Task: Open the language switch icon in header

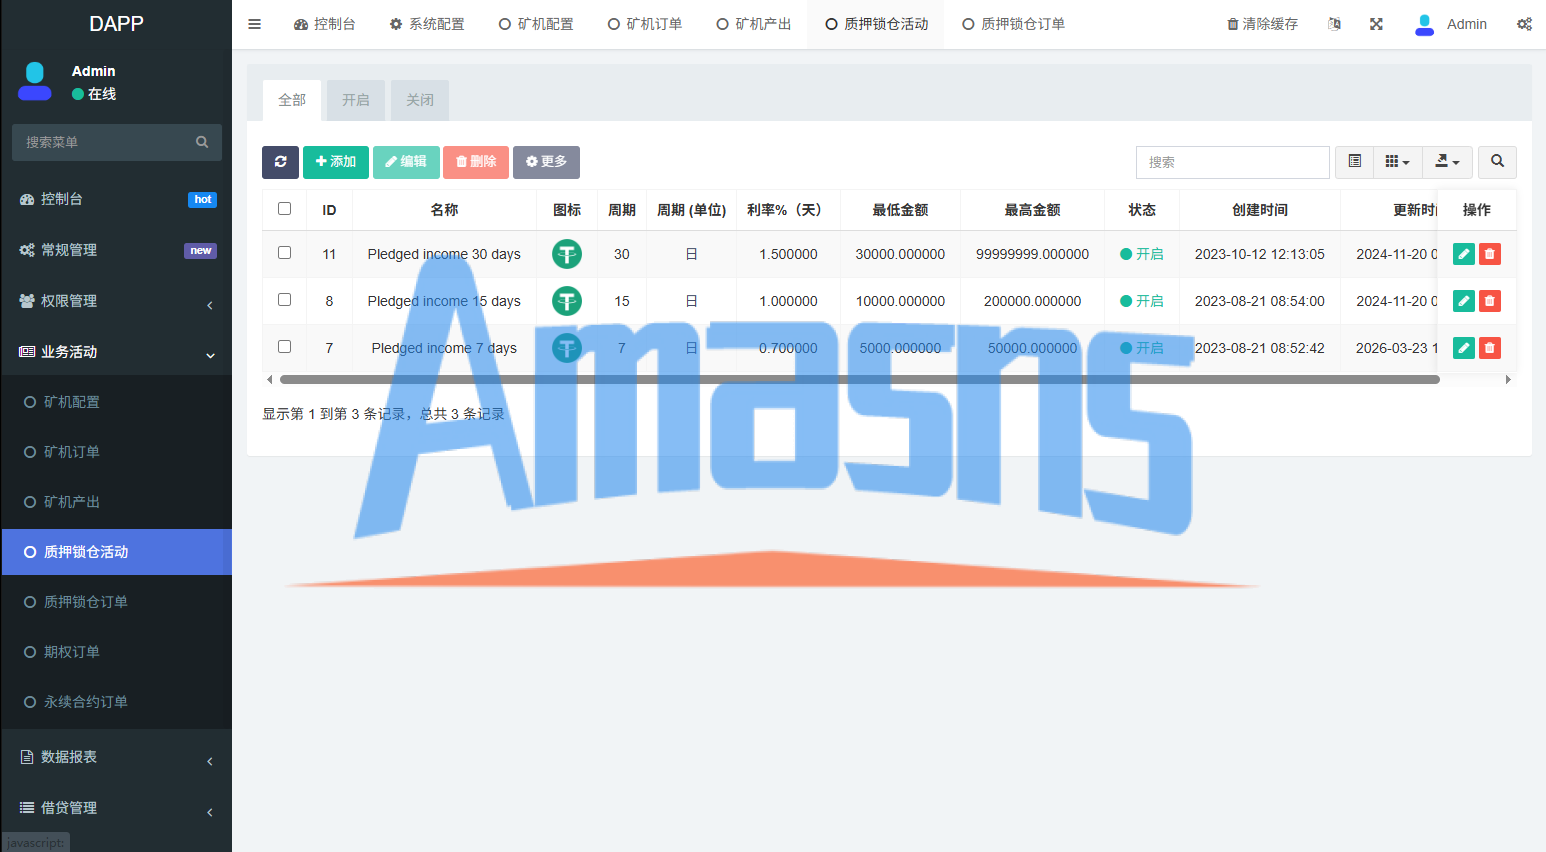Action: point(1334,24)
